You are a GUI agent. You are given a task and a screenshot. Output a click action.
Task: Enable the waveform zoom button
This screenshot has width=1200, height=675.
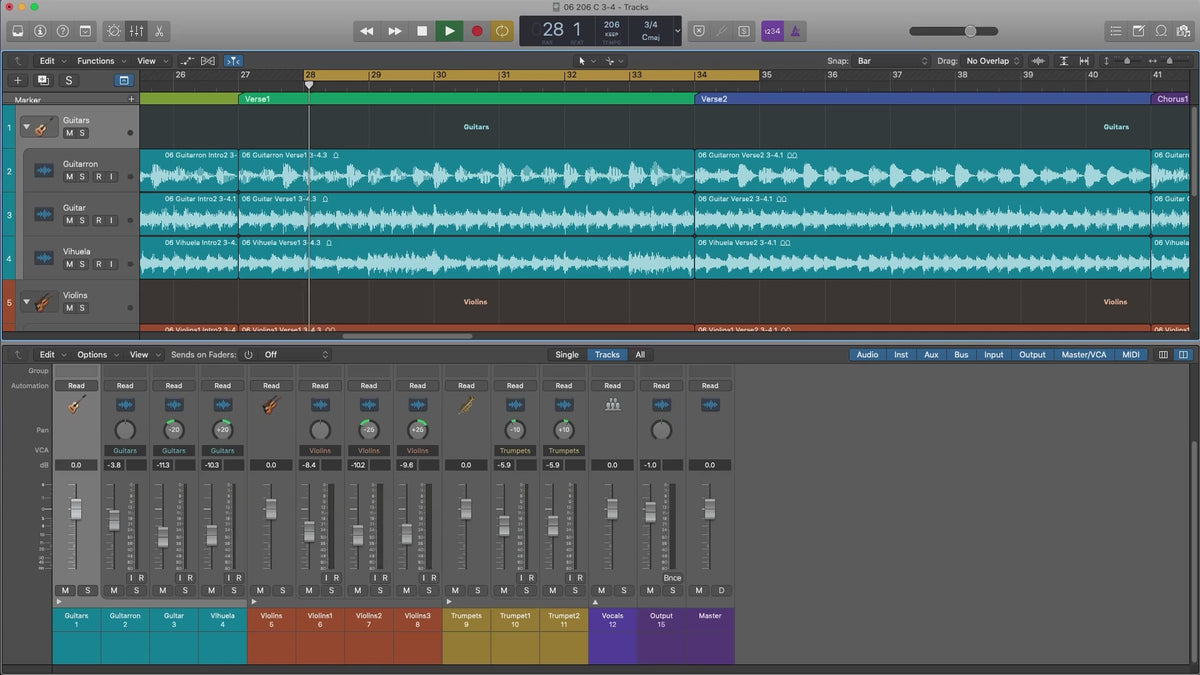point(1037,61)
